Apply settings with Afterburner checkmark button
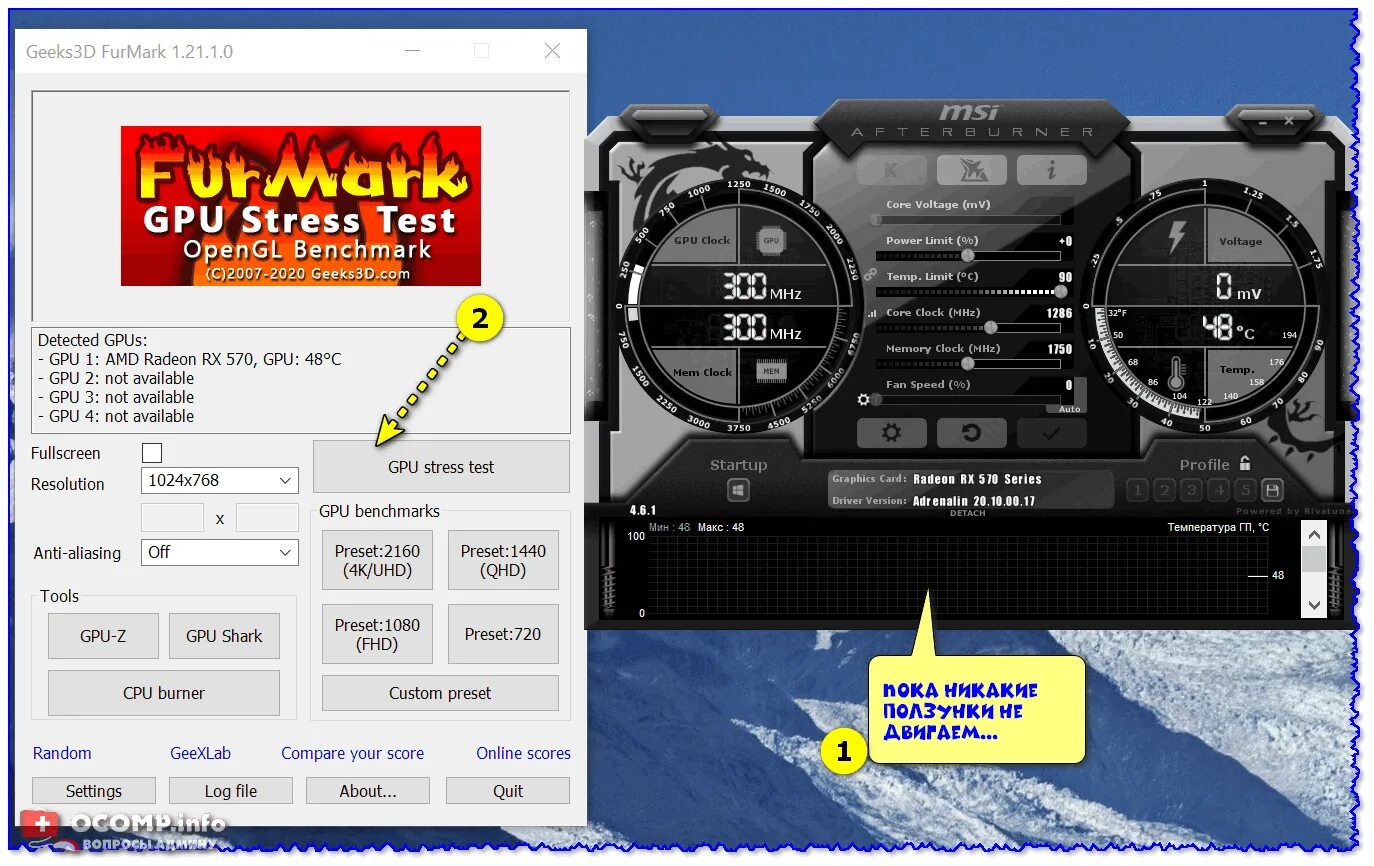This screenshot has height=866, width=1374. [x=1051, y=433]
